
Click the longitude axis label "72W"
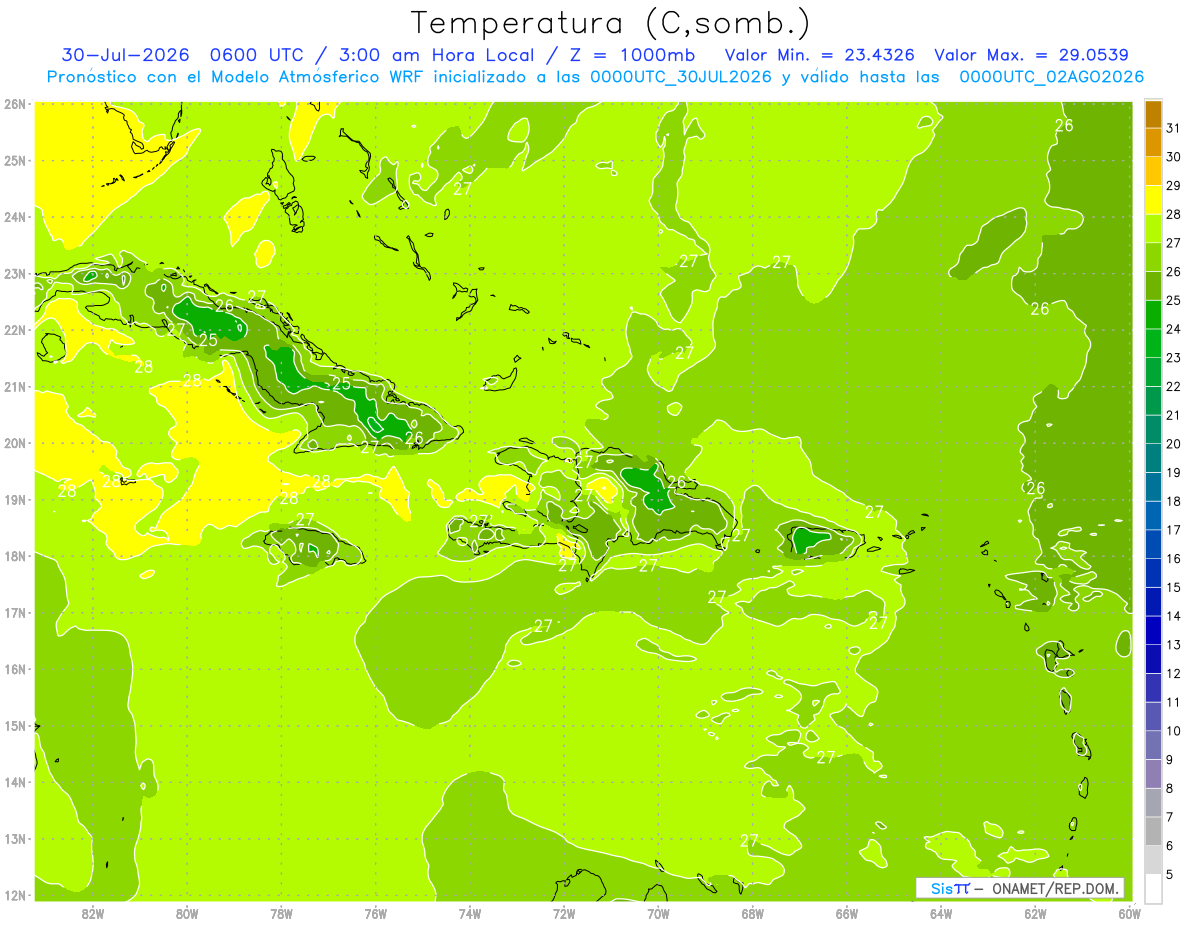564,913
